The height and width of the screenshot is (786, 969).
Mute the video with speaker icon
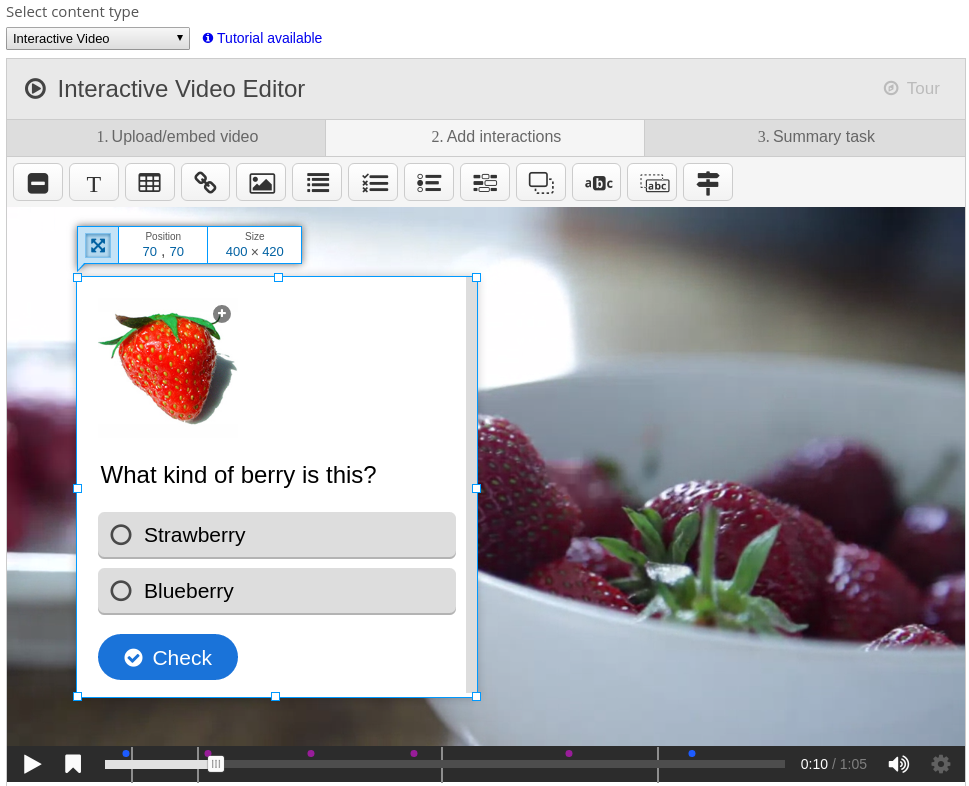(x=898, y=764)
